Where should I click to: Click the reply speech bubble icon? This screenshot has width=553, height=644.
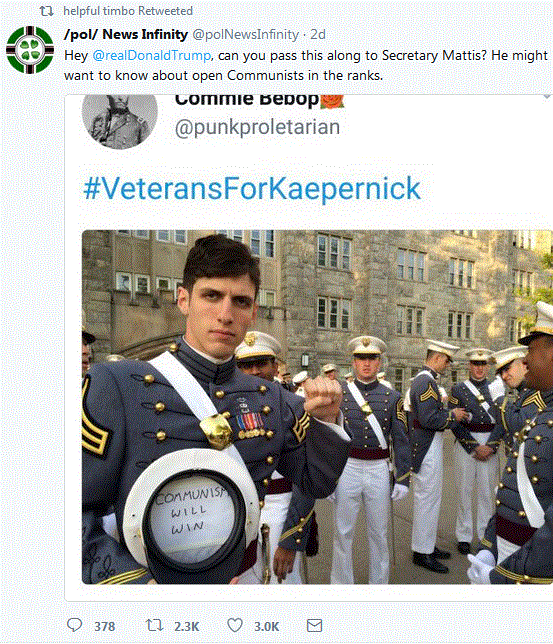(74, 625)
